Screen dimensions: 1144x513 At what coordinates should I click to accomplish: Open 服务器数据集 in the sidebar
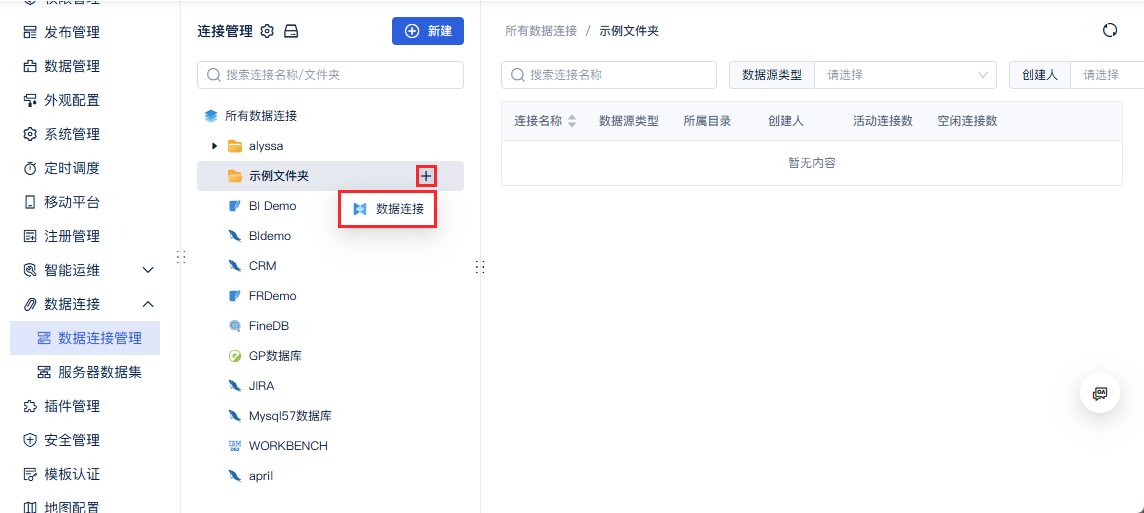99,372
